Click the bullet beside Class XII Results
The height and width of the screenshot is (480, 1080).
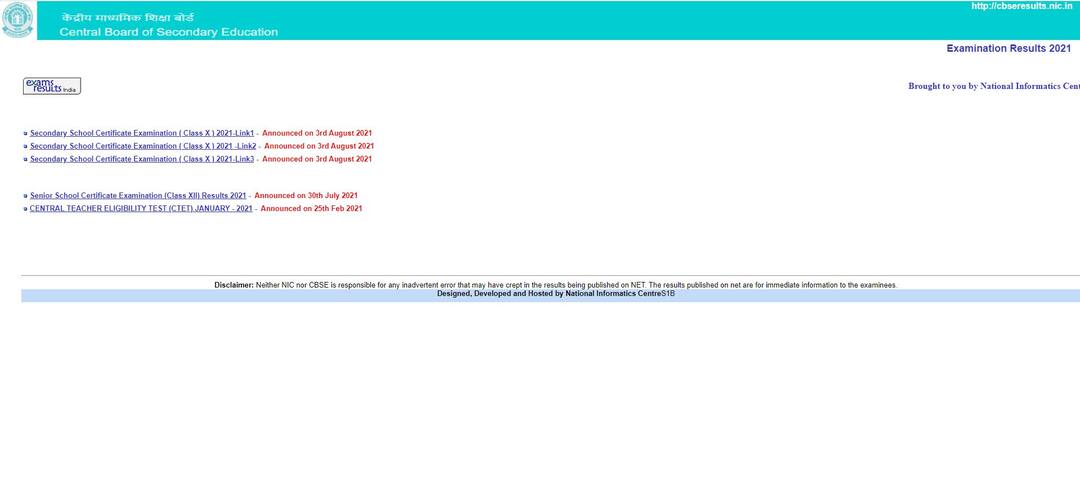pos(25,196)
